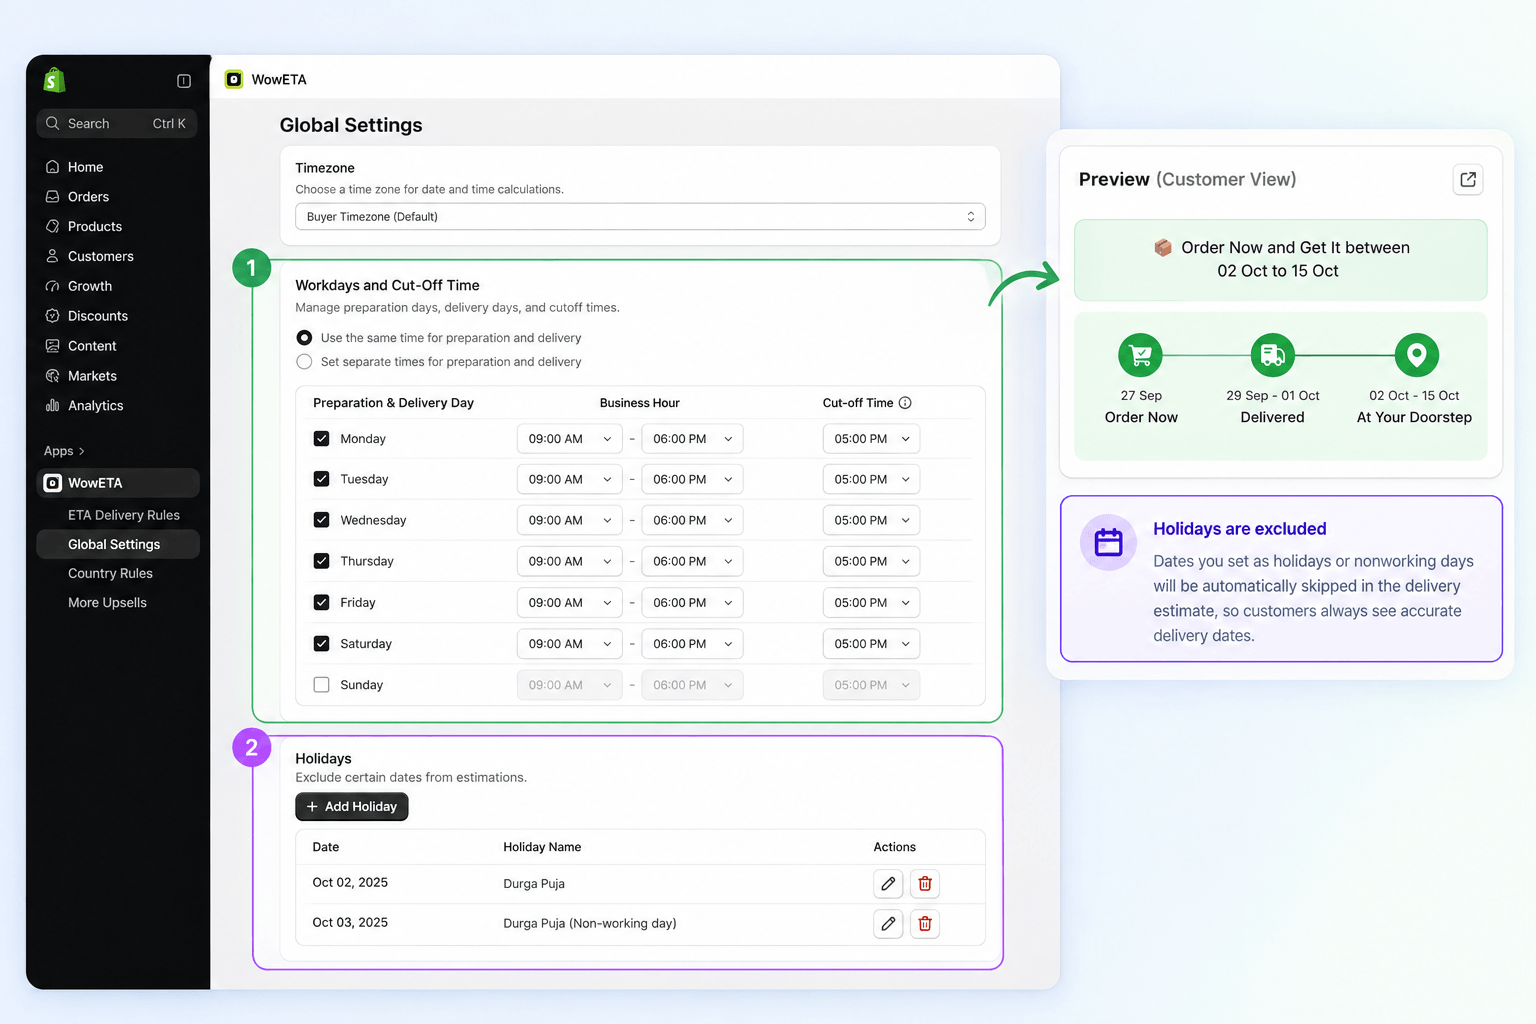
Task: Click the Search field in sidebar
Action: point(117,124)
